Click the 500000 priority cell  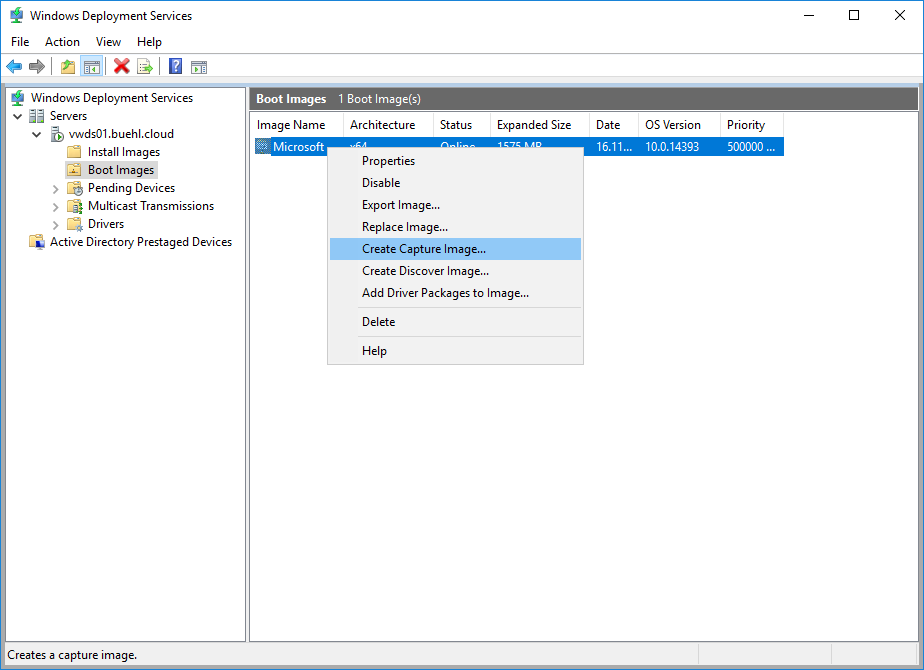click(x=752, y=147)
